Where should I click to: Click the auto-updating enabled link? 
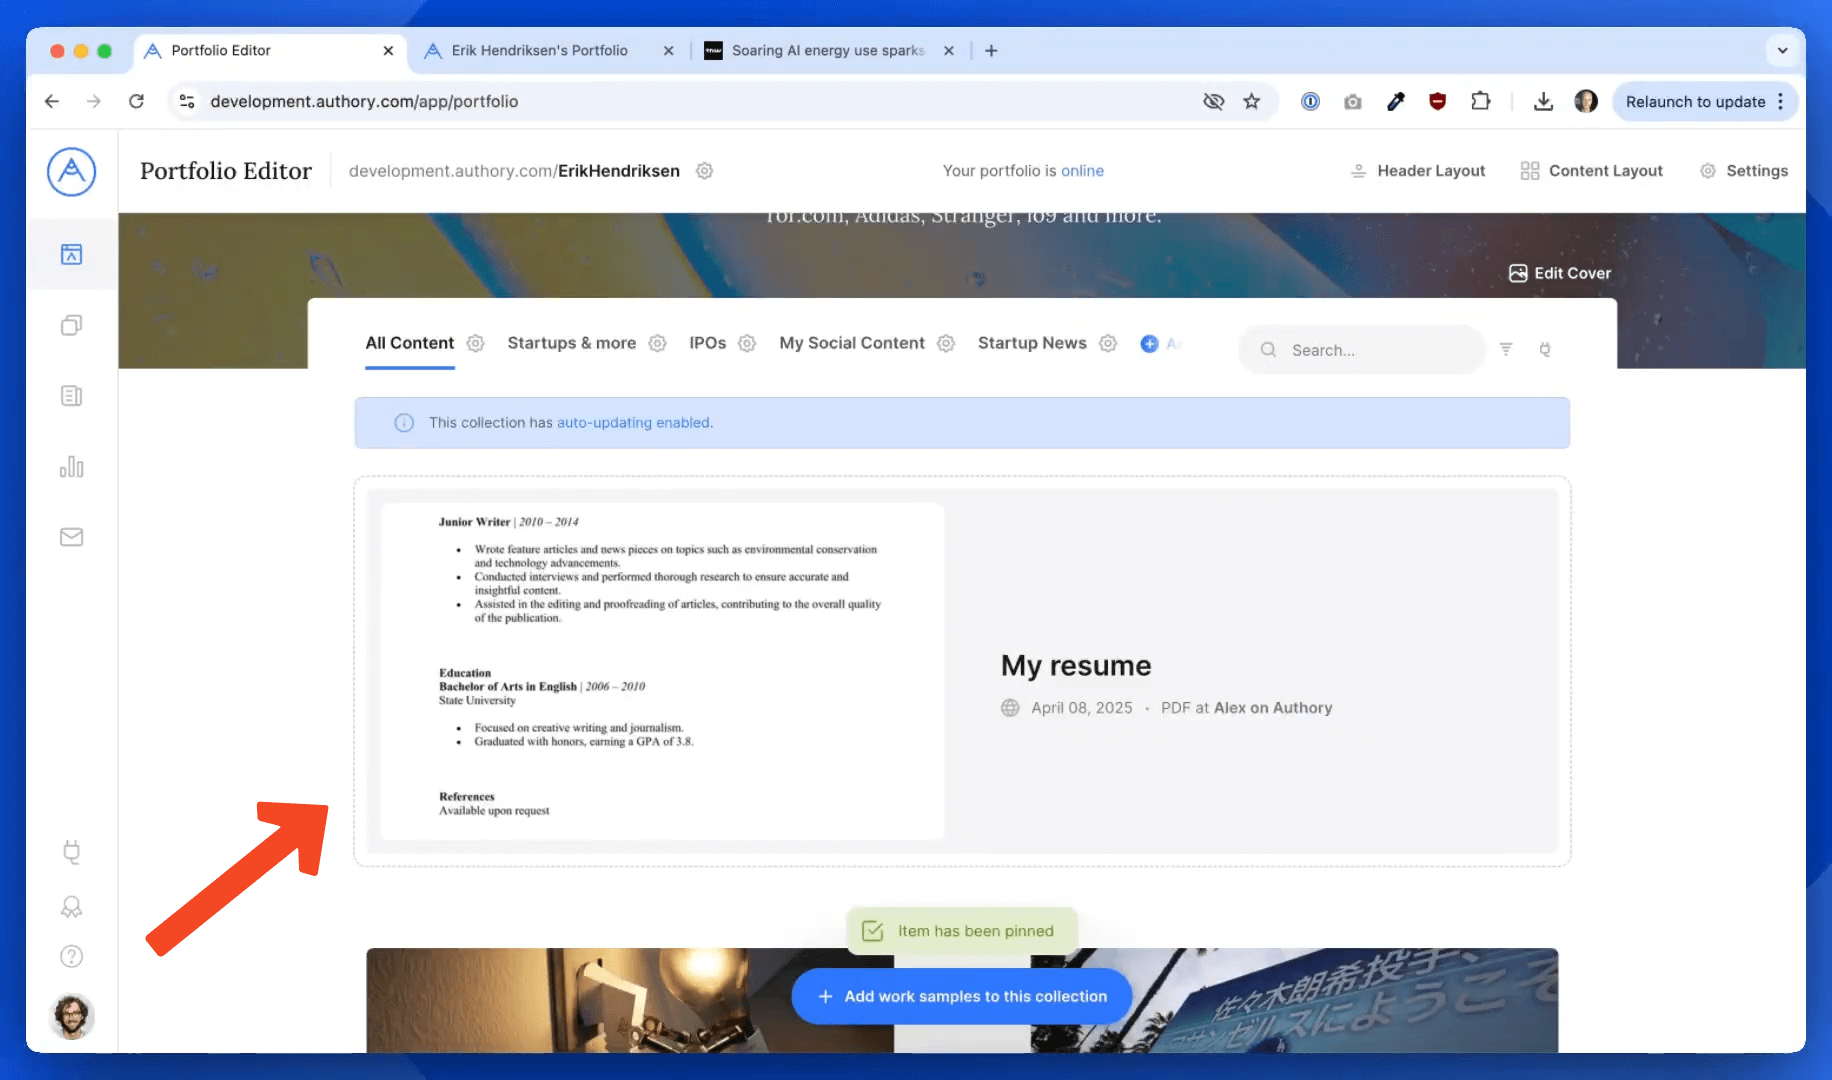pyautogui.click(x=634, y=423)
